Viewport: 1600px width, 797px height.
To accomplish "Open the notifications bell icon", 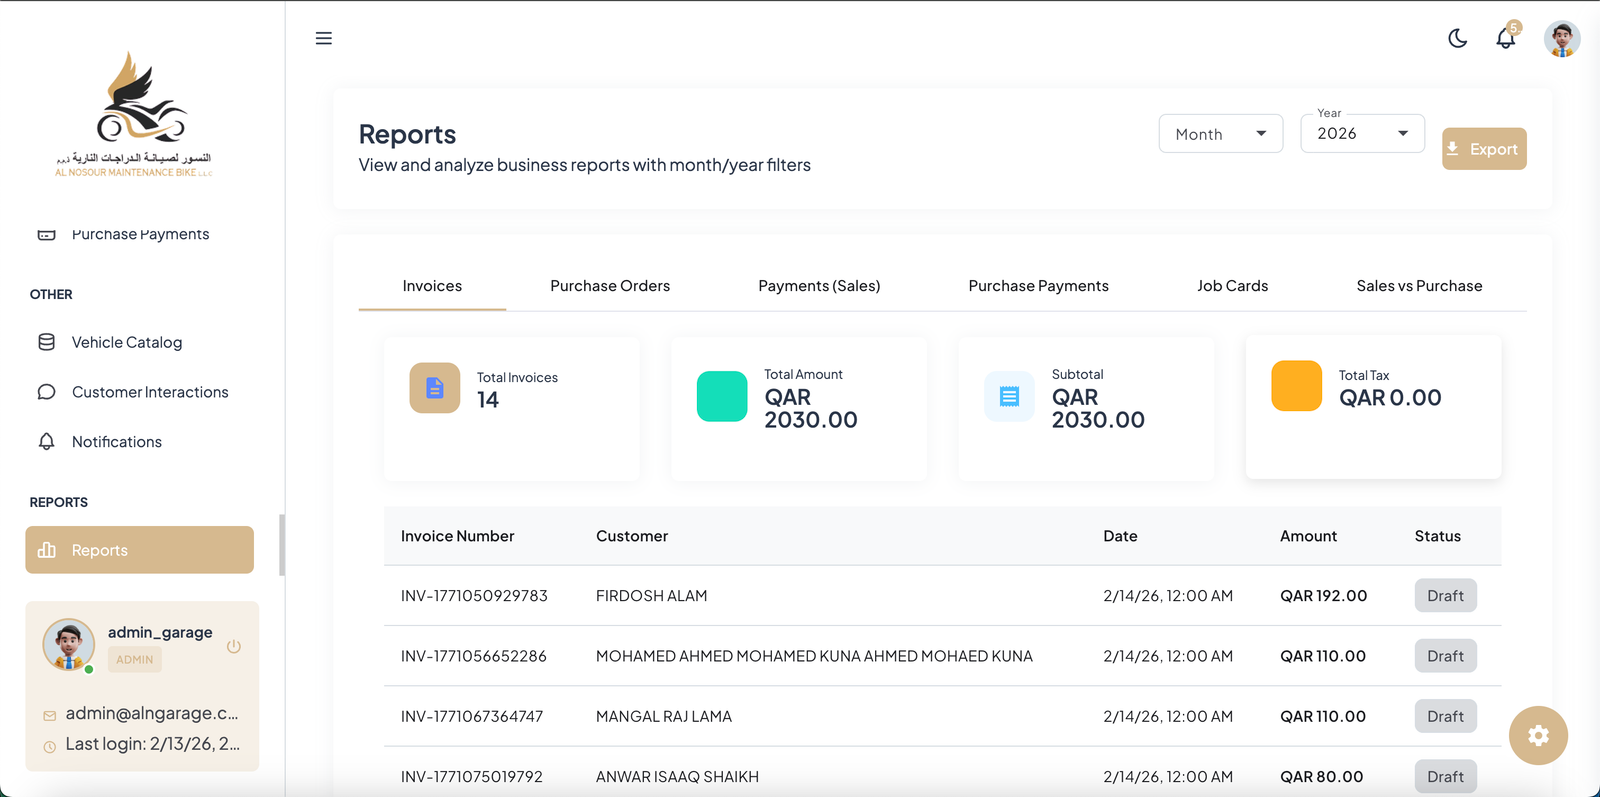I will pos(1505,38).
